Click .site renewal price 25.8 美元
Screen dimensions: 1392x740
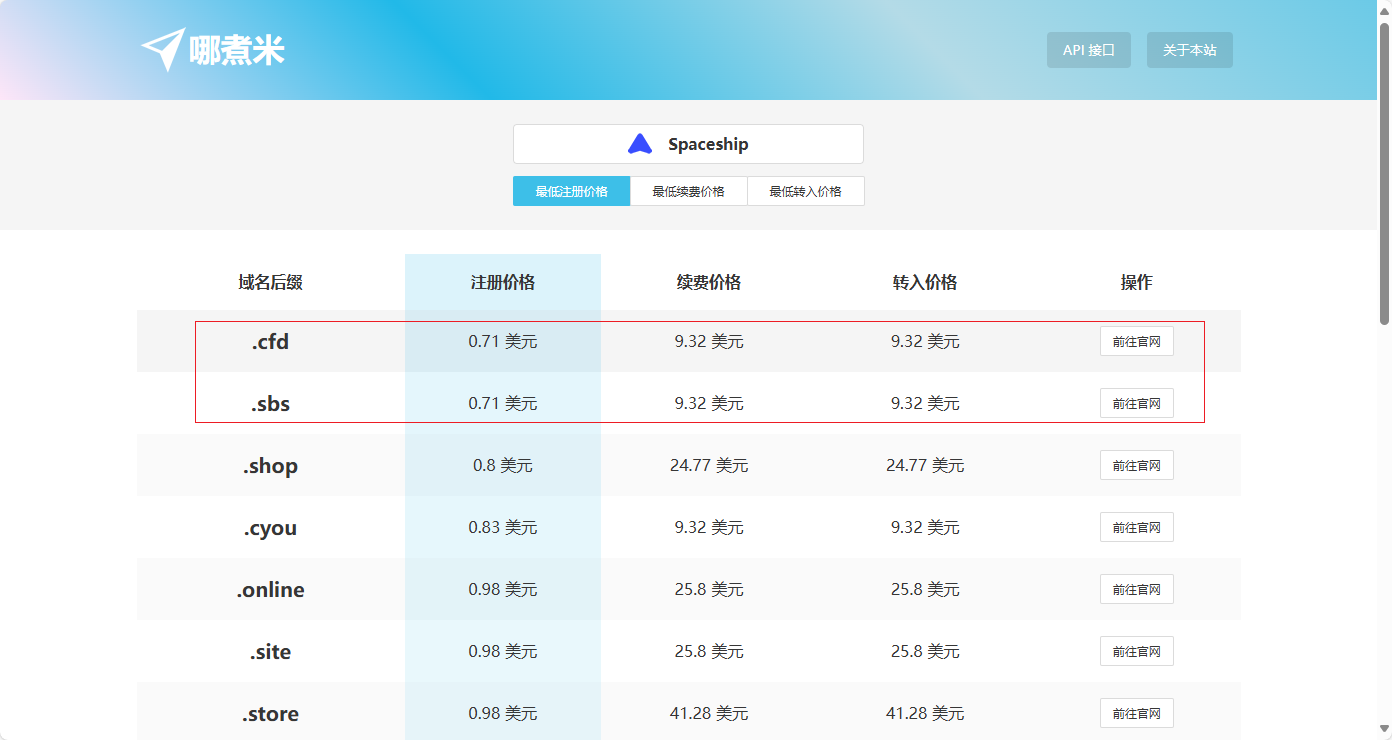pyautogui.click(x=709, y=651)
